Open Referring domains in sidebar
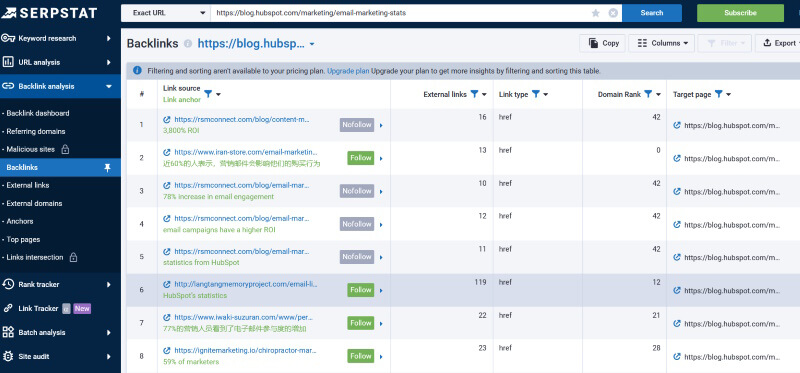 36,131
